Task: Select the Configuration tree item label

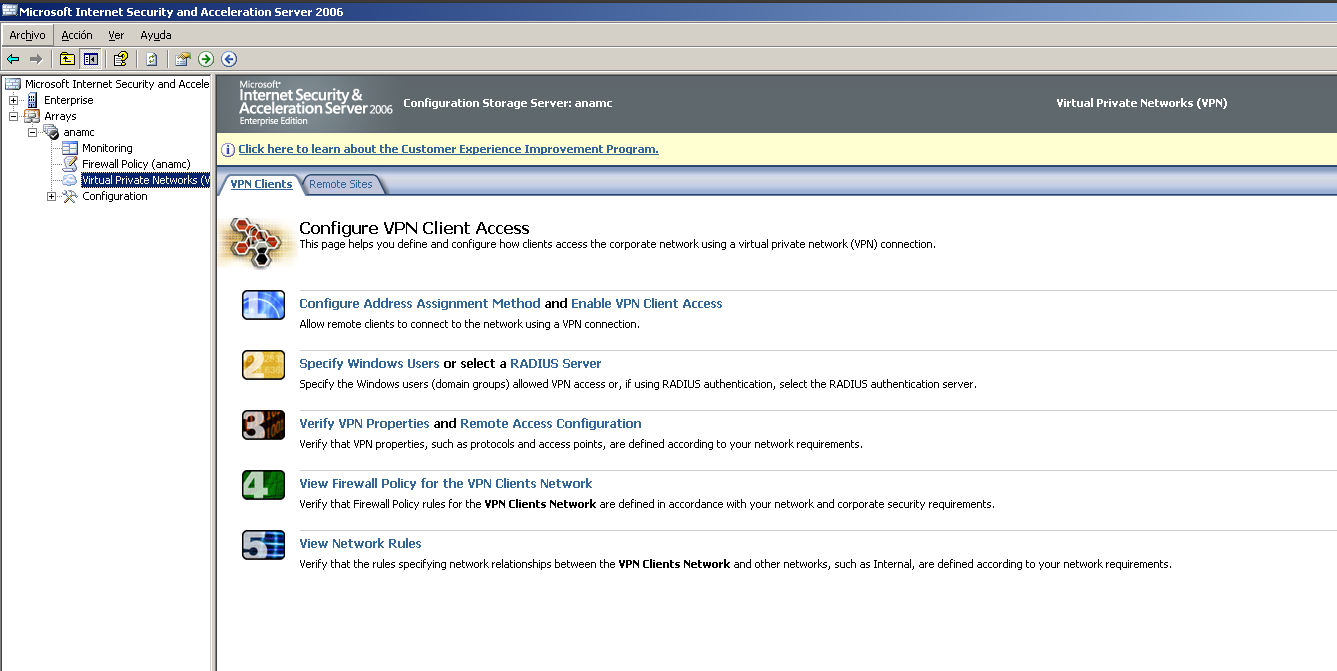Action: tap(115, 196)
